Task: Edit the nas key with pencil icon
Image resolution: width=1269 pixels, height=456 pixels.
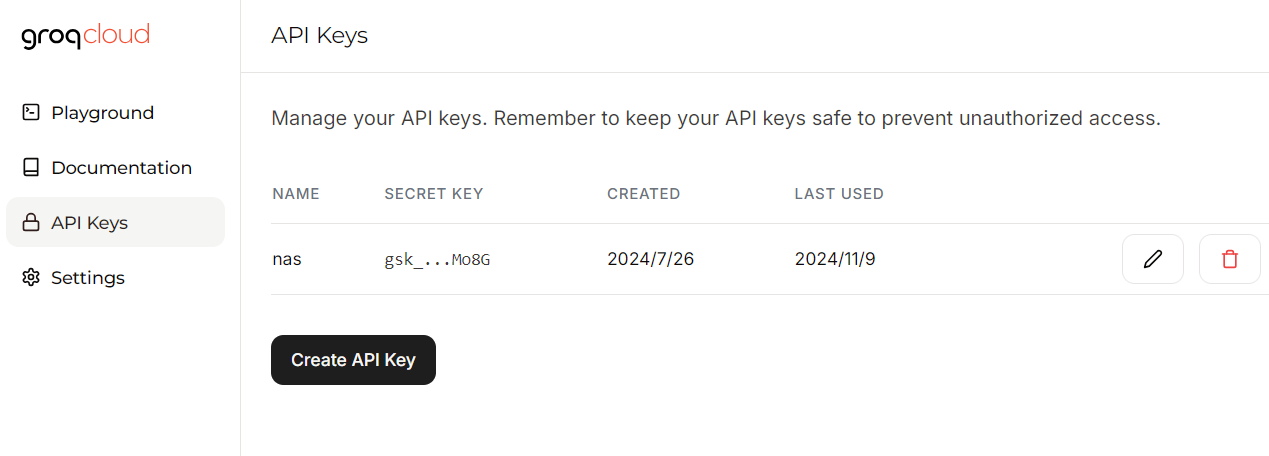Action: click(x=1153, y=259)
